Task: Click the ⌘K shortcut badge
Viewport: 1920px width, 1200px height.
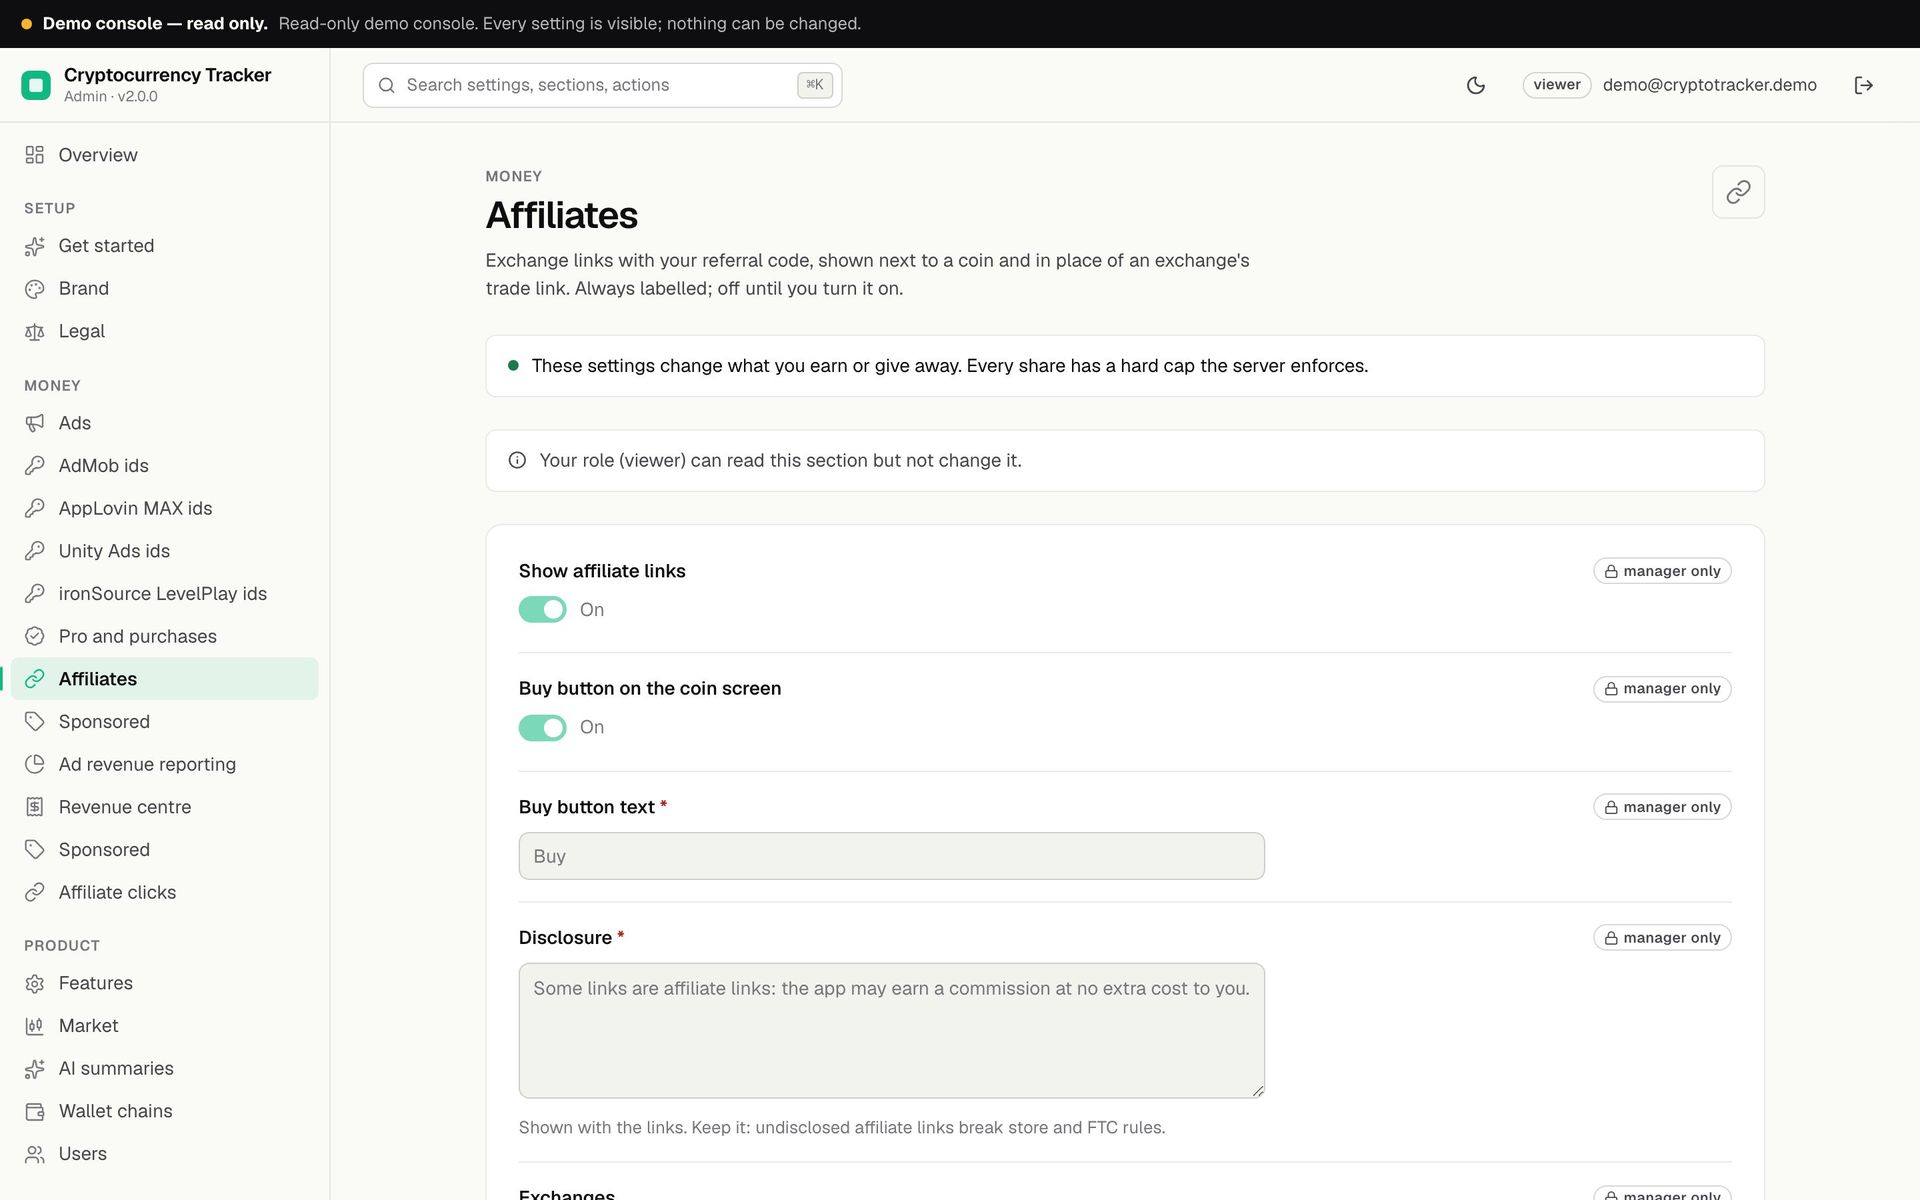Action: click(x=815, y=85)
